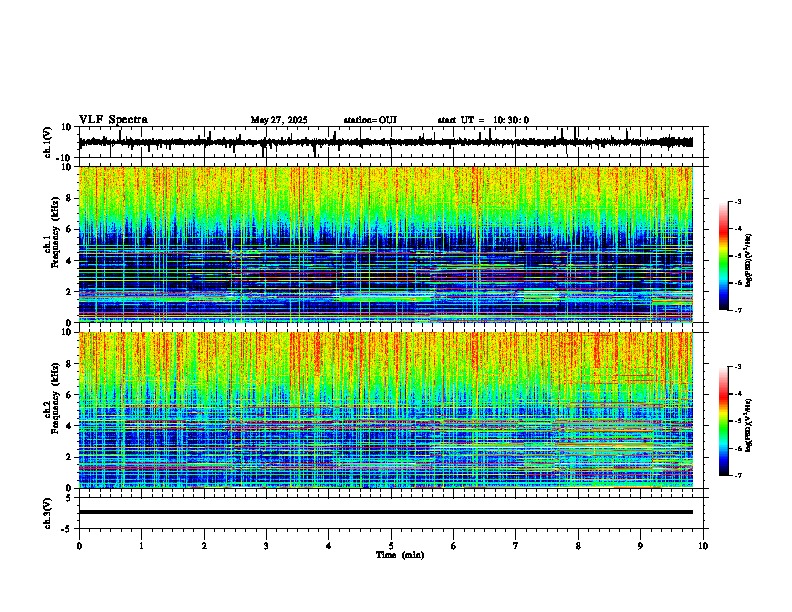792x612 pixels.
Task: Click time axis tick label "5"
Action: coord(391,546)
